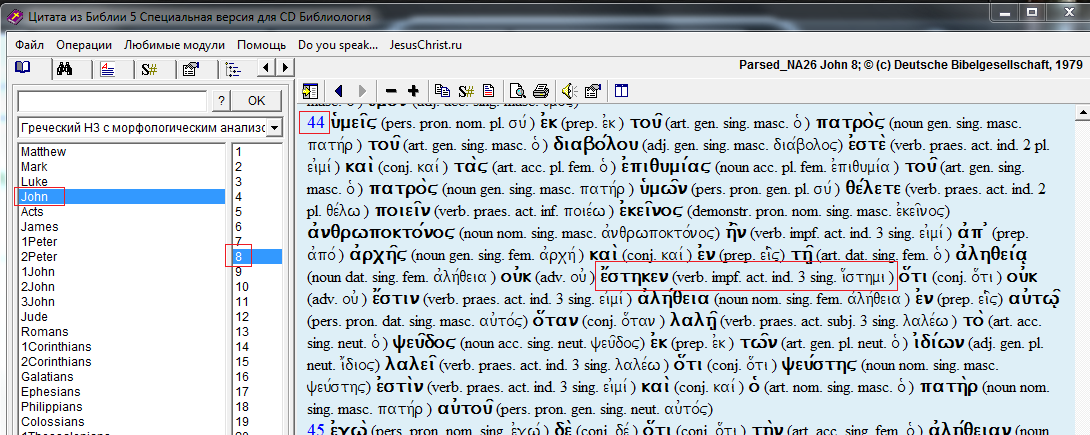Toggle the left navigation panel icon
1090x435 pixels.
pos(310,91)
